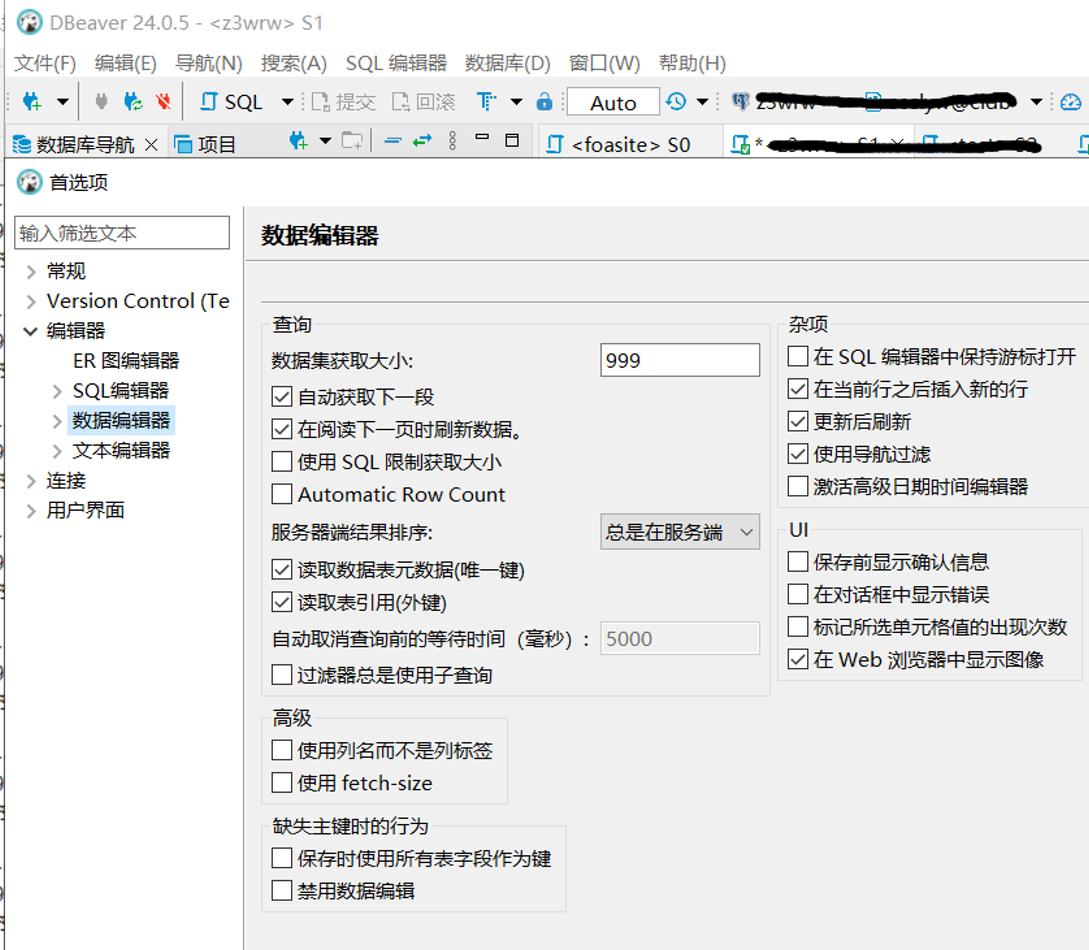The height and width of the screenshot is (950, 1089).
Task: Select 数据编辑器 in the preferences tree
Action: tap(121, 420)
